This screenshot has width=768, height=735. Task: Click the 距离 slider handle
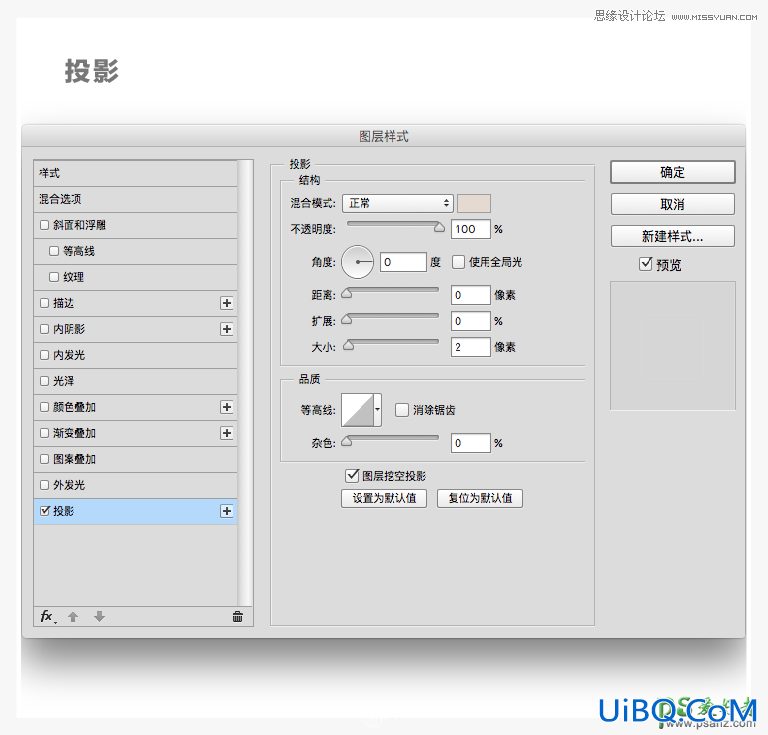(x=347, y=293)
